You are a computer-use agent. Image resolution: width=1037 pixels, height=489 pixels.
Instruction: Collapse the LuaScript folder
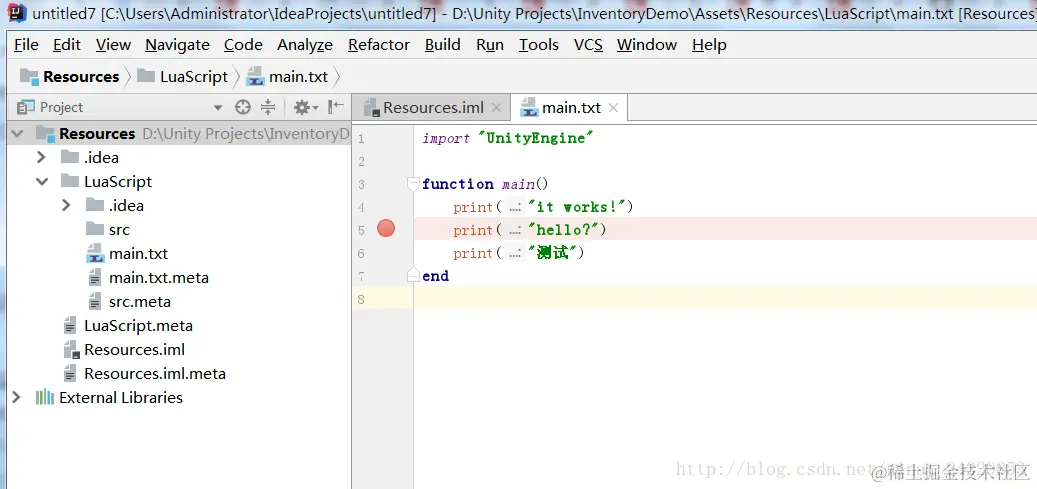pyautogui.click(x=42, y=181)
